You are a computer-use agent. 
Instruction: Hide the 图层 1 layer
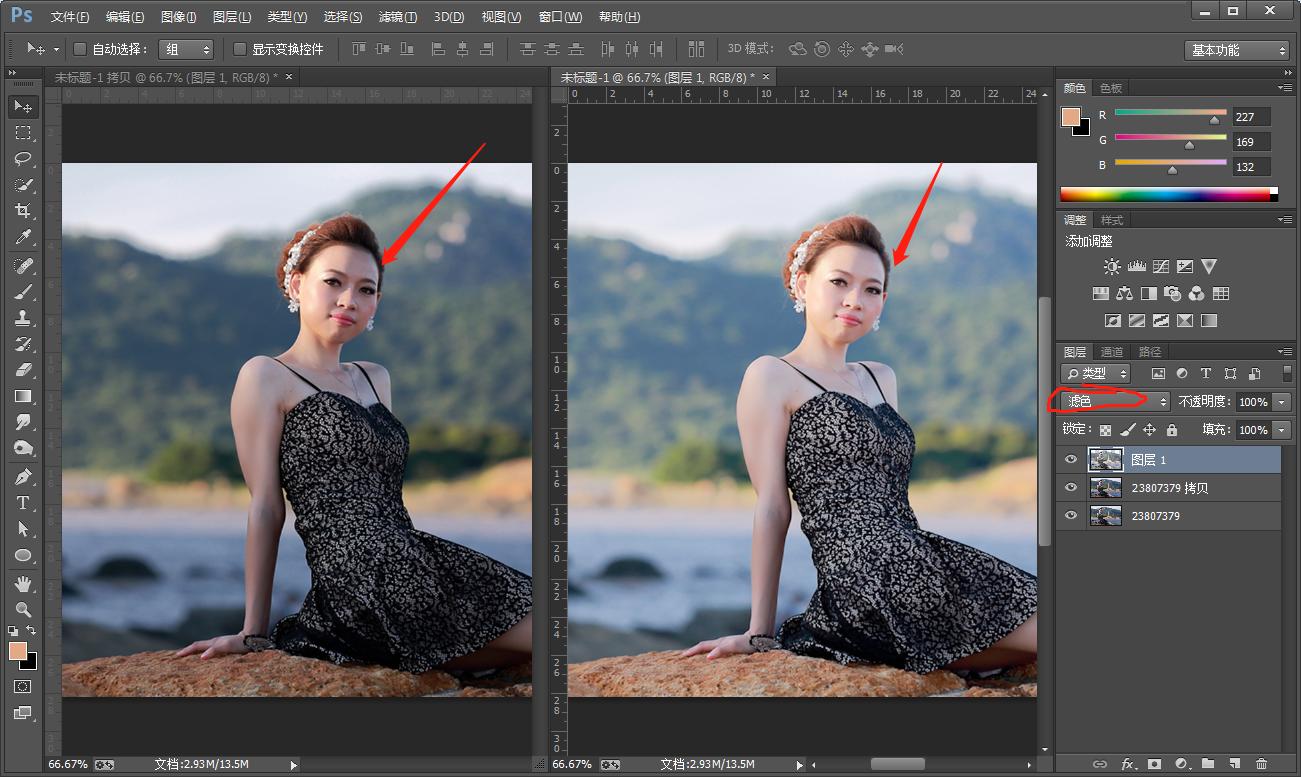point(1071,460)
